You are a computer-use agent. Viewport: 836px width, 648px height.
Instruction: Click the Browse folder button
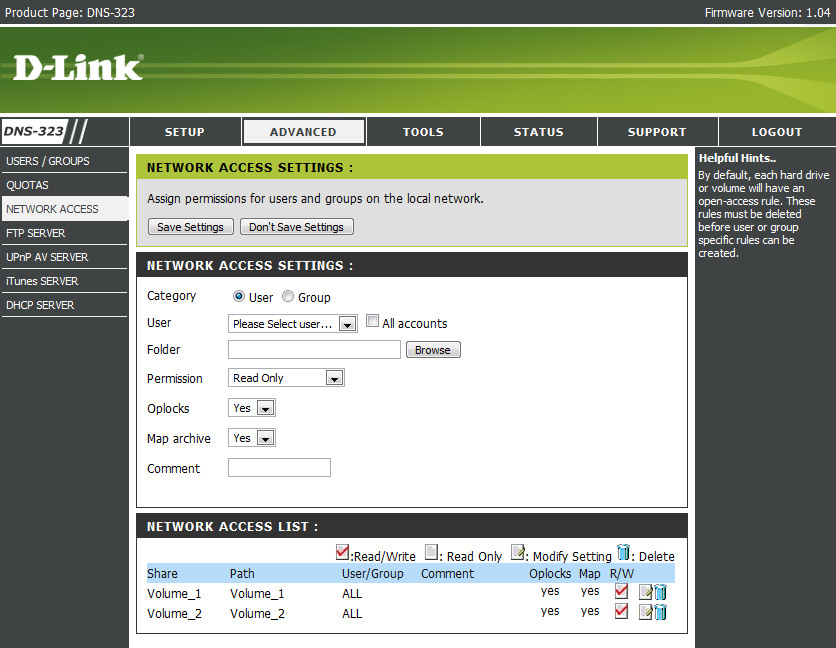(433, 350)
